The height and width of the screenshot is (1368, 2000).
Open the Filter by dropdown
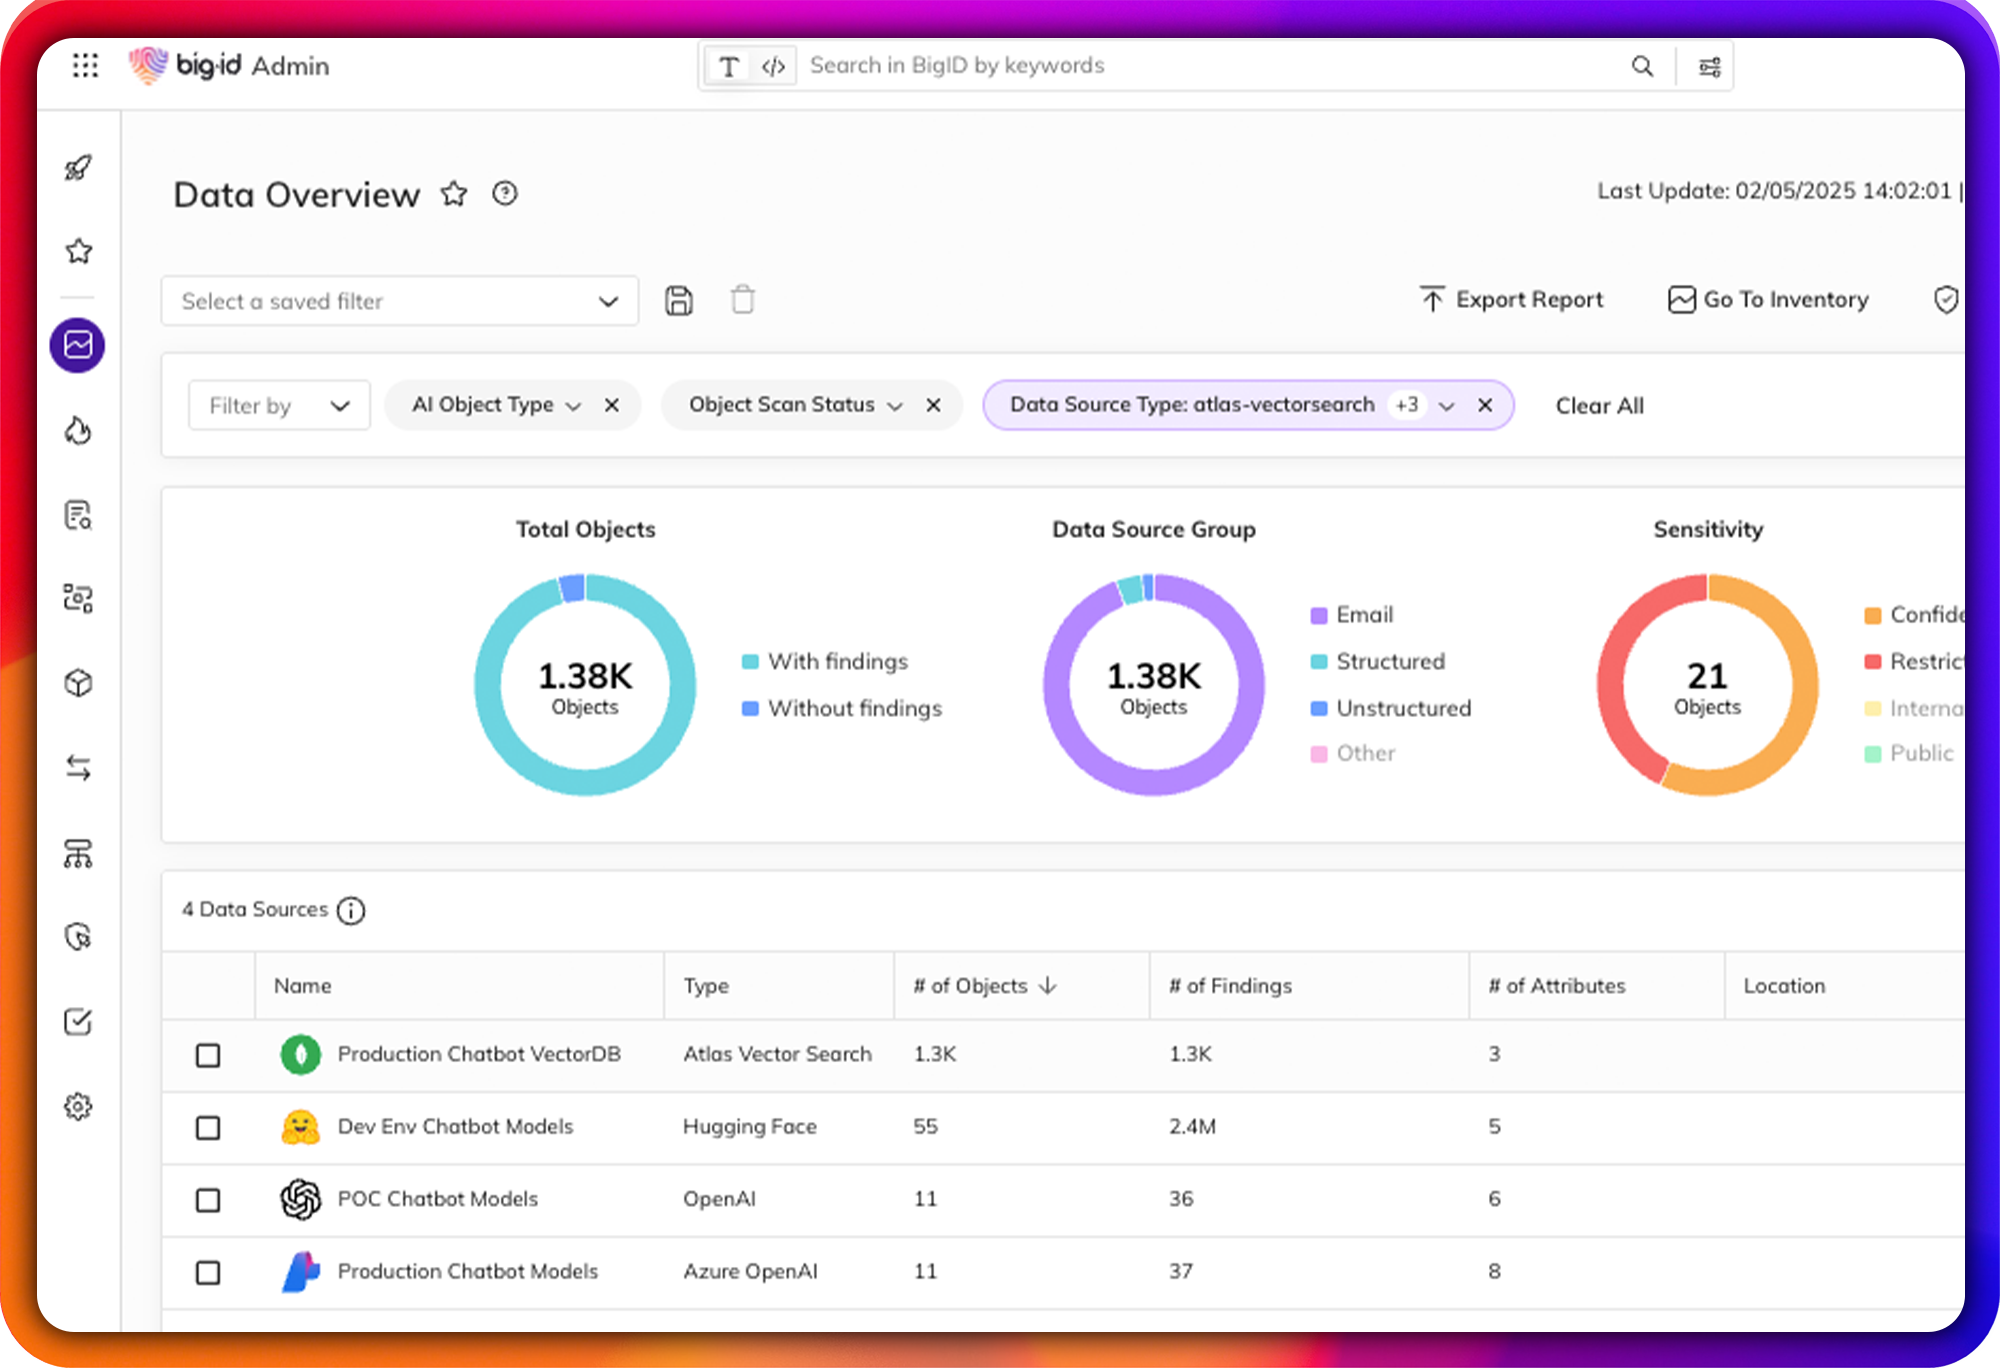(279, 405)
